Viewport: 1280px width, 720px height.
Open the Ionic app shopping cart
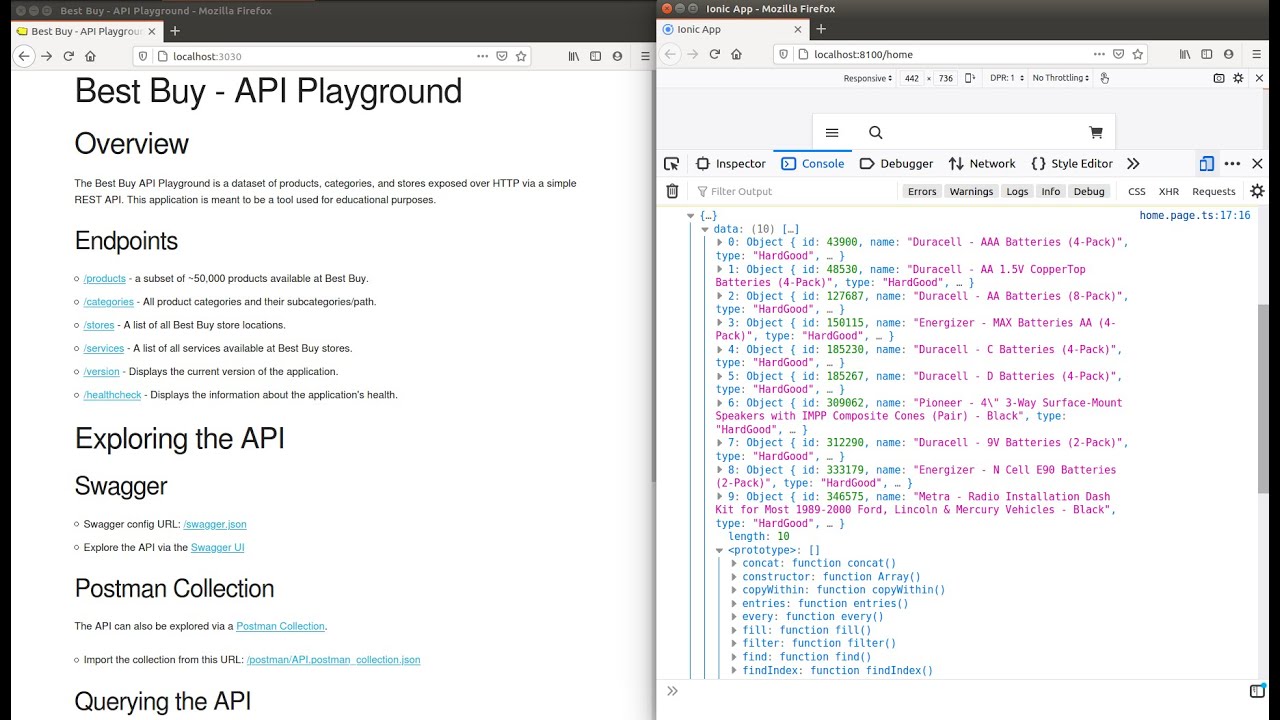(1096, 132)
